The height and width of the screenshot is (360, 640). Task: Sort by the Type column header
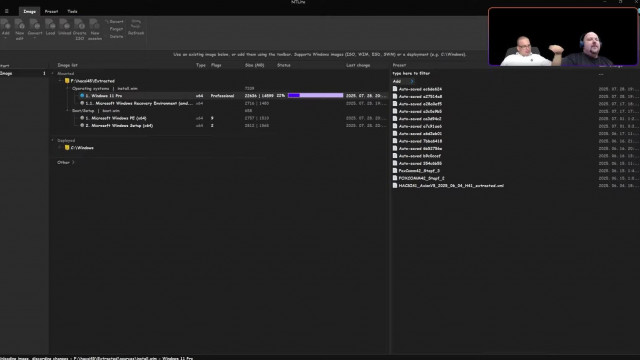pos(201,65)
